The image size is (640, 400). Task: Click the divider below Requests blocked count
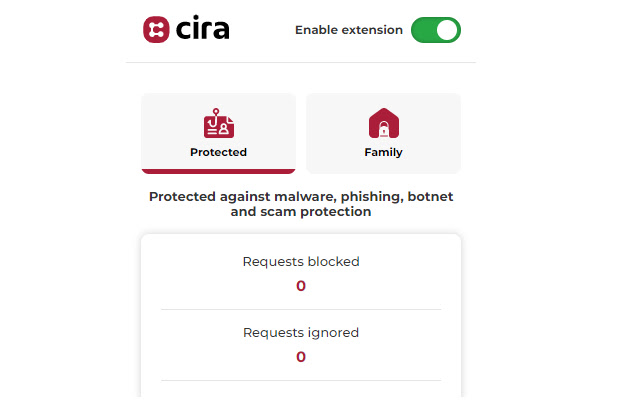(301, 310)
